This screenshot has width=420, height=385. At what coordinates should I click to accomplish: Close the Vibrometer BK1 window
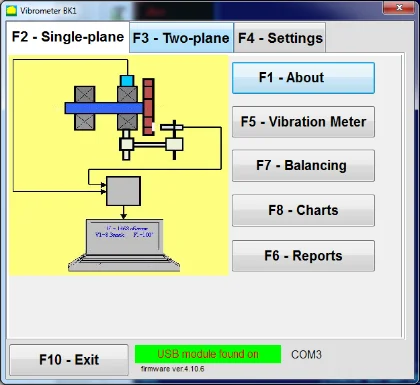(399, 8)
